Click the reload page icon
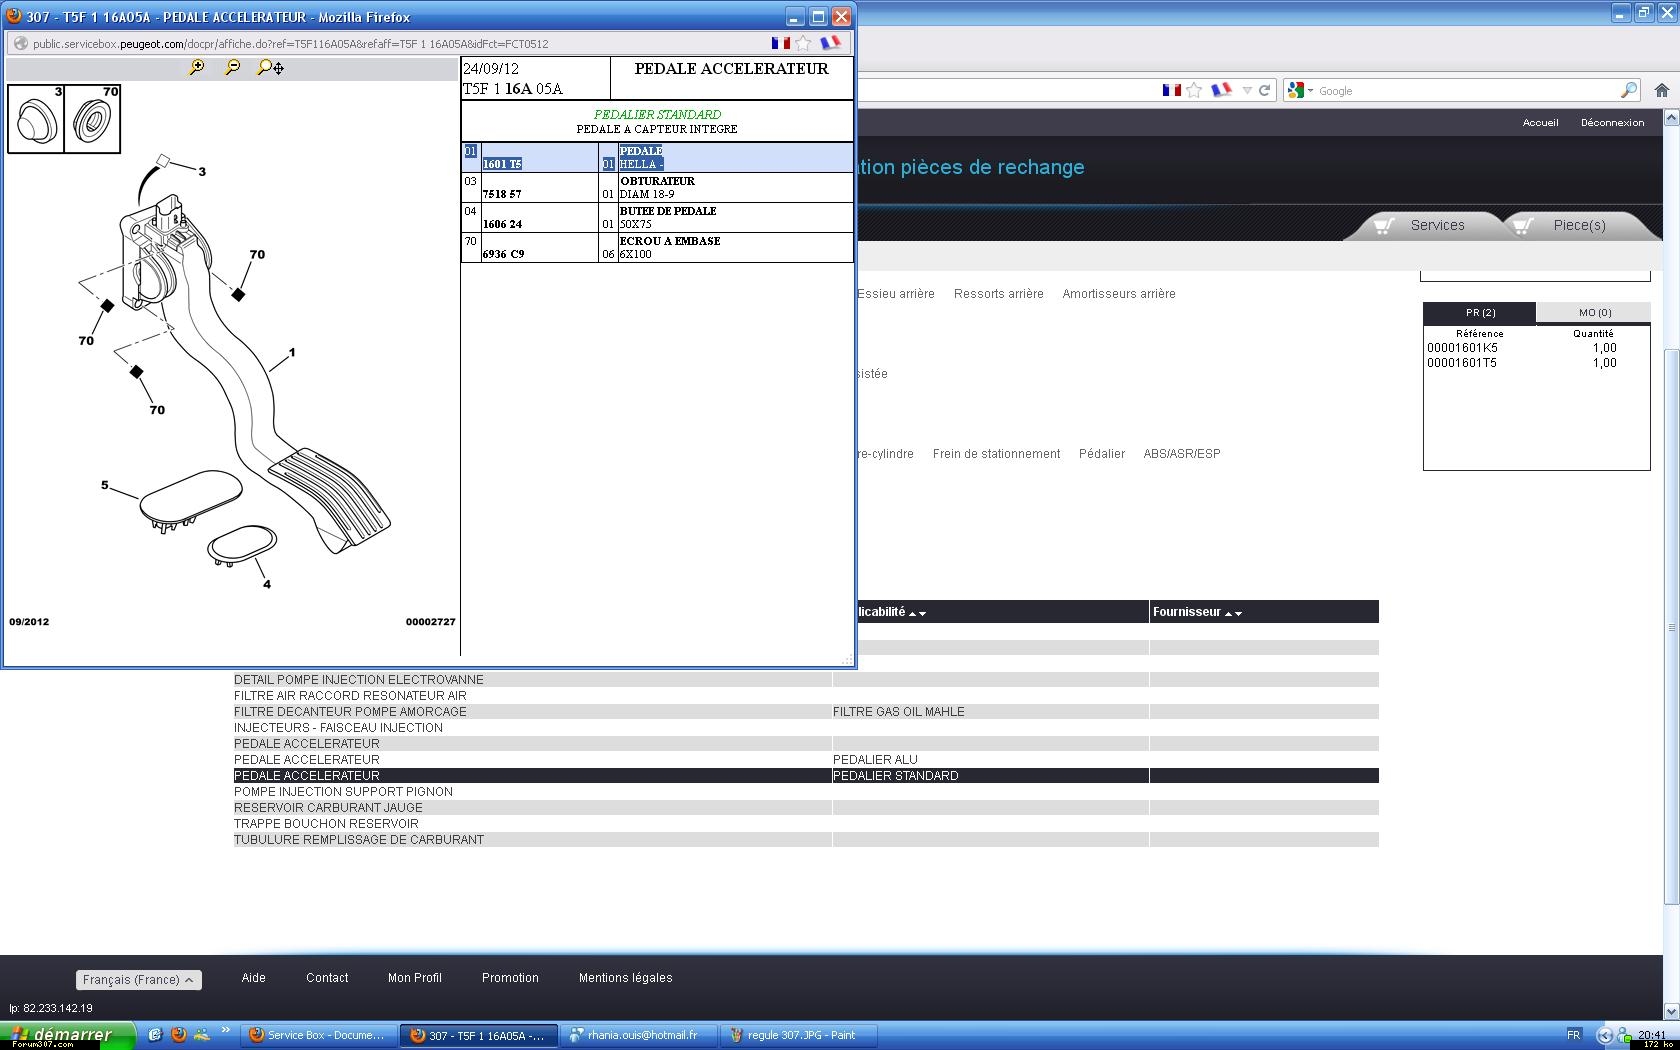The width and height of the screenshot is (1680, 1050). tap(1264, 90)
